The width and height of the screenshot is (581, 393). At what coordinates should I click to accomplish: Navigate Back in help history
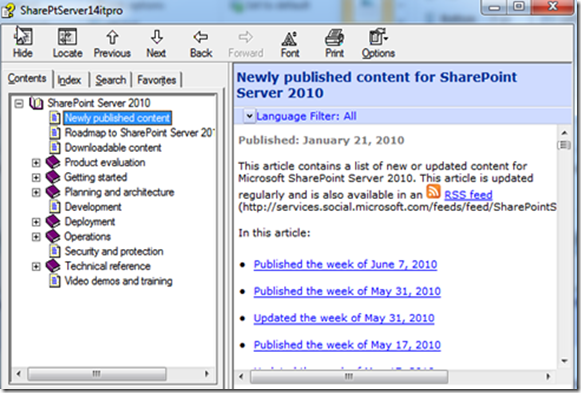click(x=201, y=42)
